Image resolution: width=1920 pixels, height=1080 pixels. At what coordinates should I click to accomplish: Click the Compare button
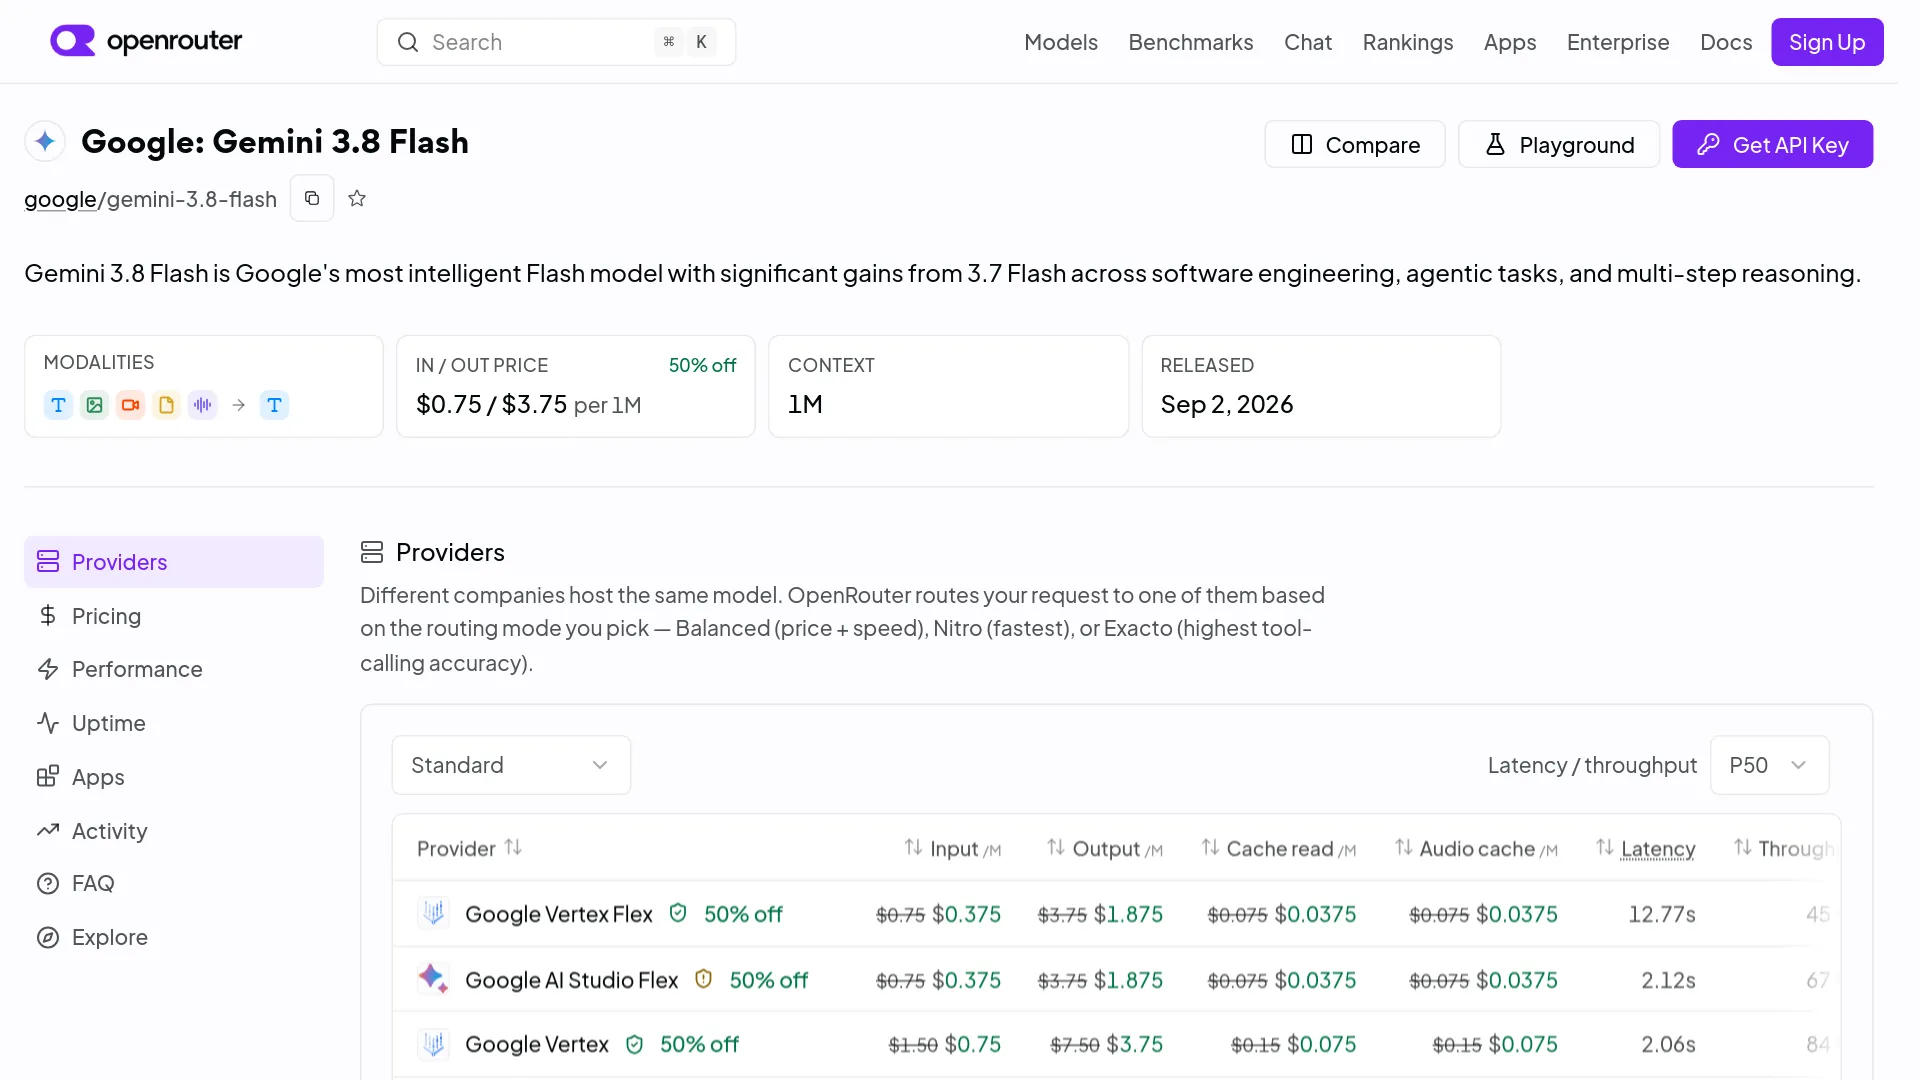[1354, 144]
